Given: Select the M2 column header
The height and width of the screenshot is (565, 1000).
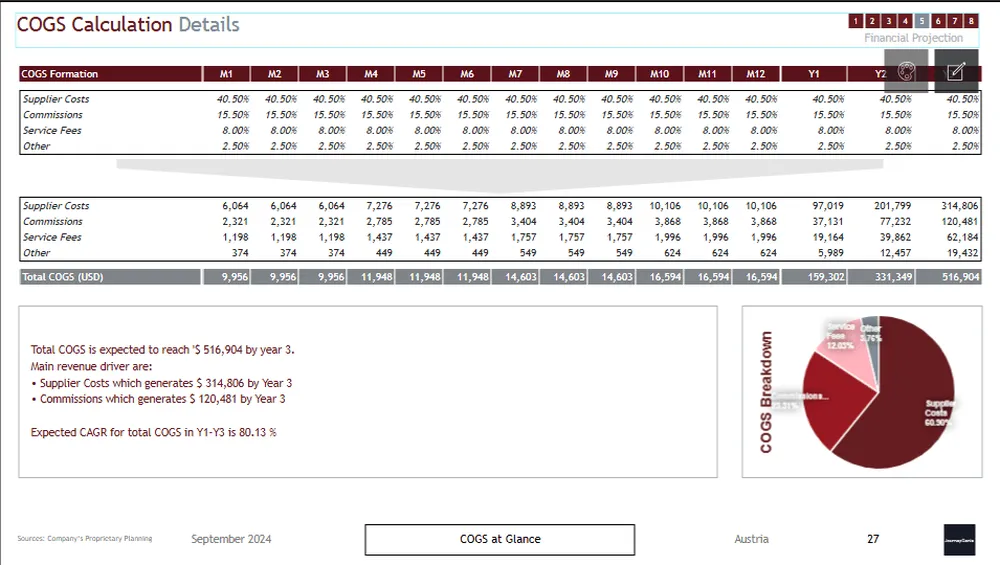Looking at the screenshot, I should click(x=274, y=73).
